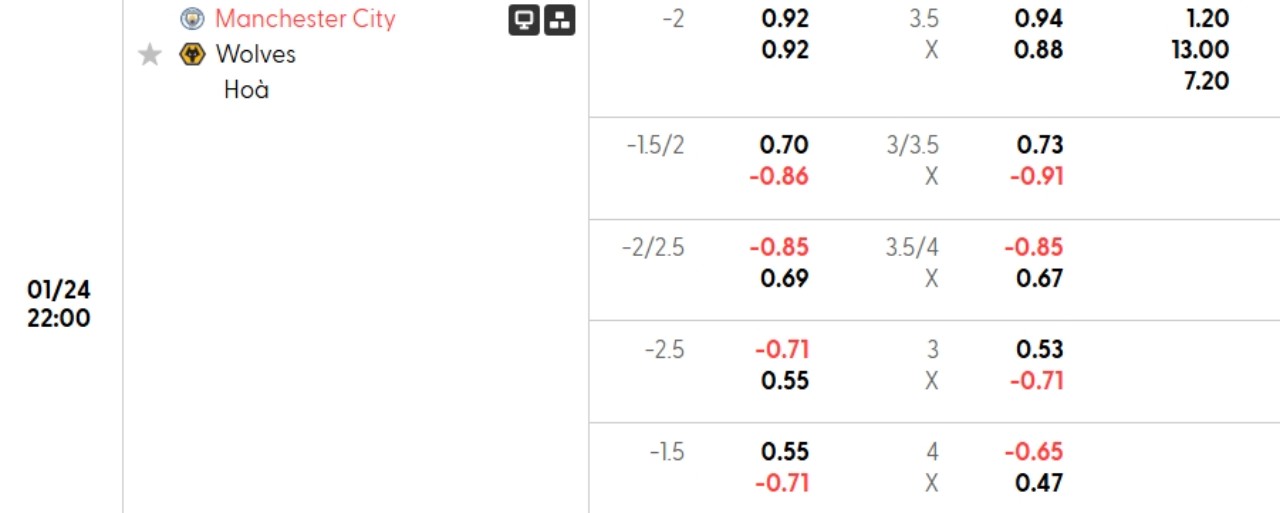Choose the 0.69 handicap -2/2.5 odds
The width and height of the screenshot is (1280, 513).
coord(784,278)
